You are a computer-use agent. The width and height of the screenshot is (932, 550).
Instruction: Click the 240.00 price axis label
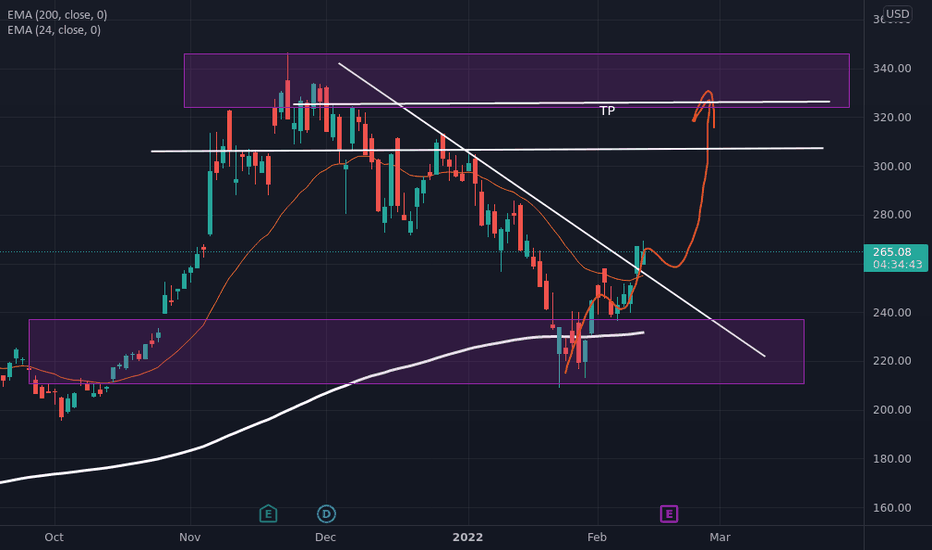(x=892, y=312)
